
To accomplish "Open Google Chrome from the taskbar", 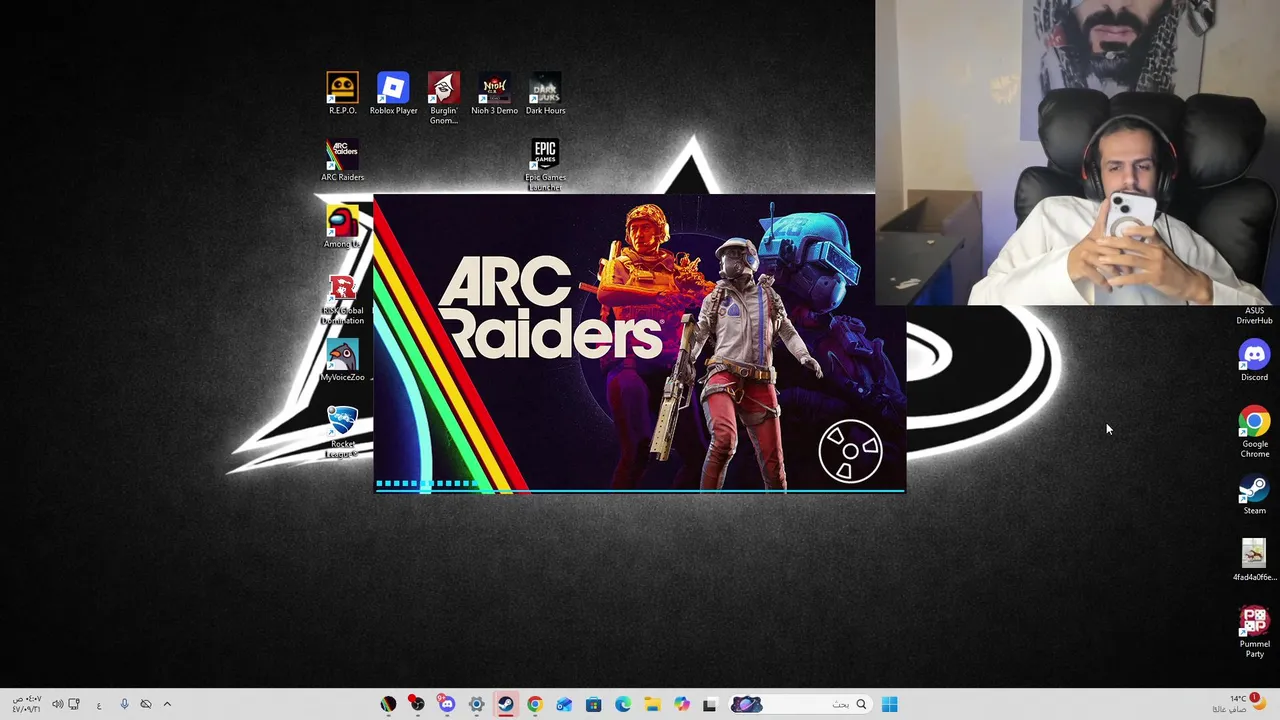I will coord(535,704).
